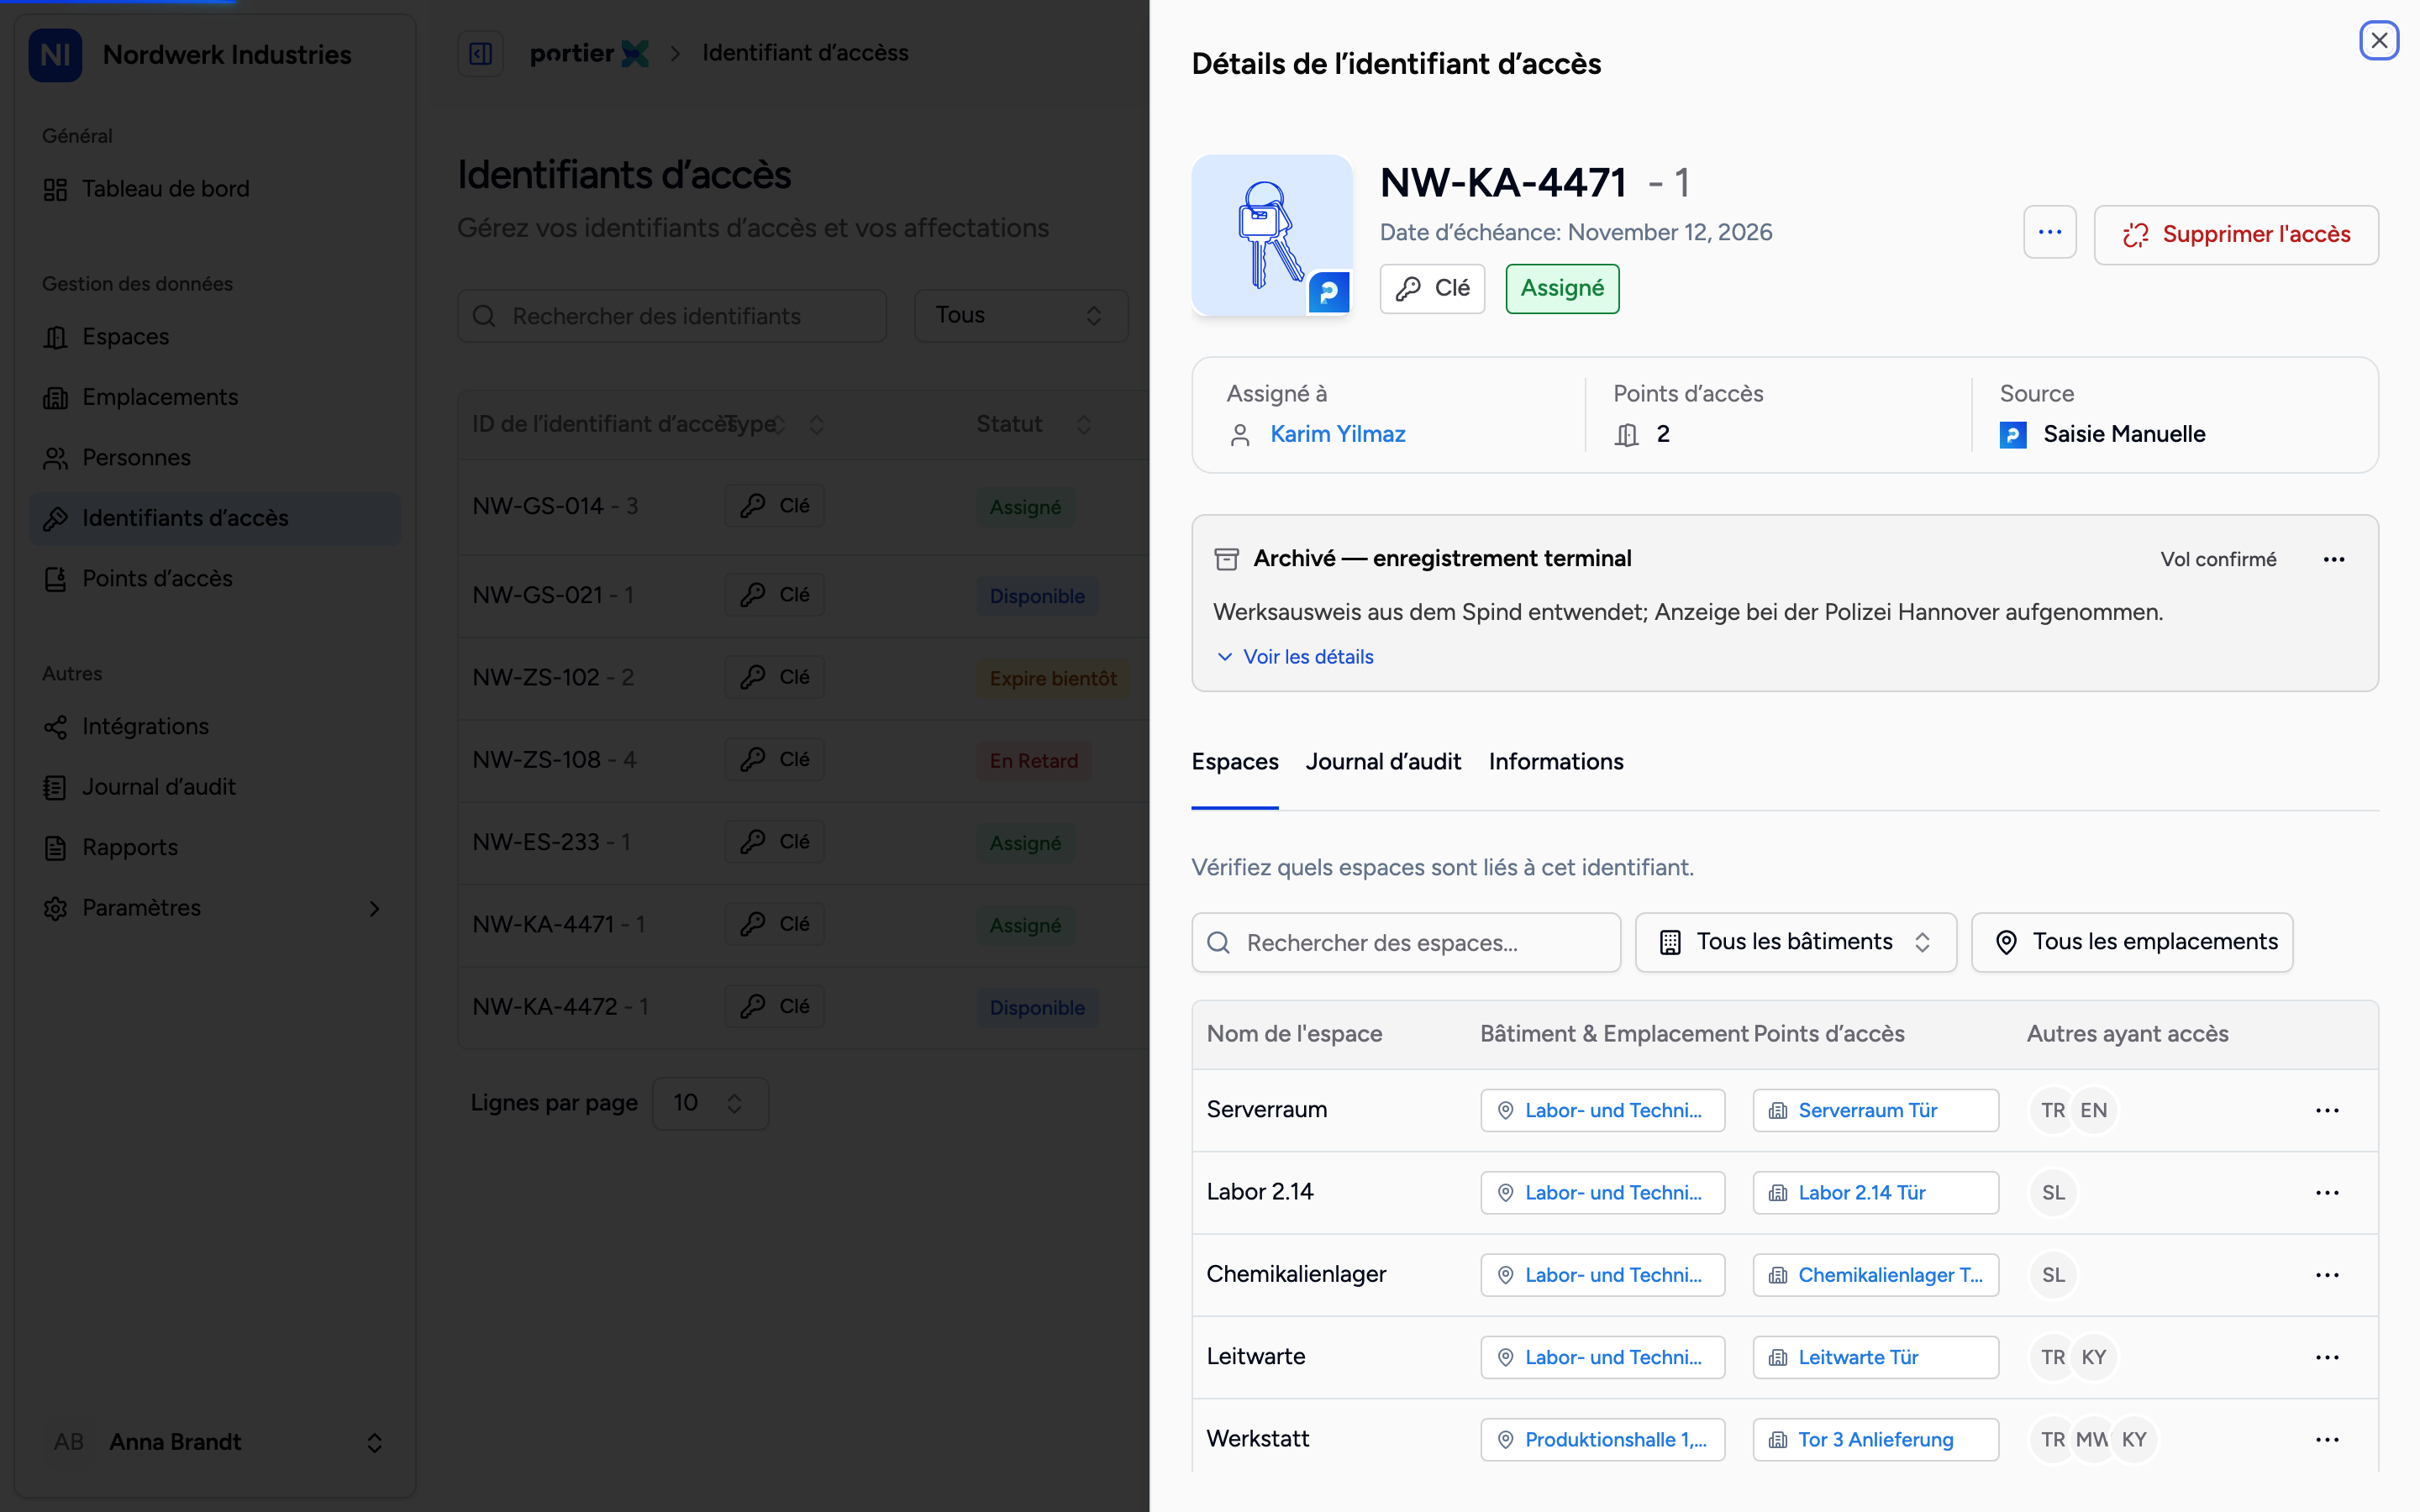The width and height of the screenshot is (2420, 1512).
Task: Open Karim Yilmaz's profile link
Action: [1337, 434]
